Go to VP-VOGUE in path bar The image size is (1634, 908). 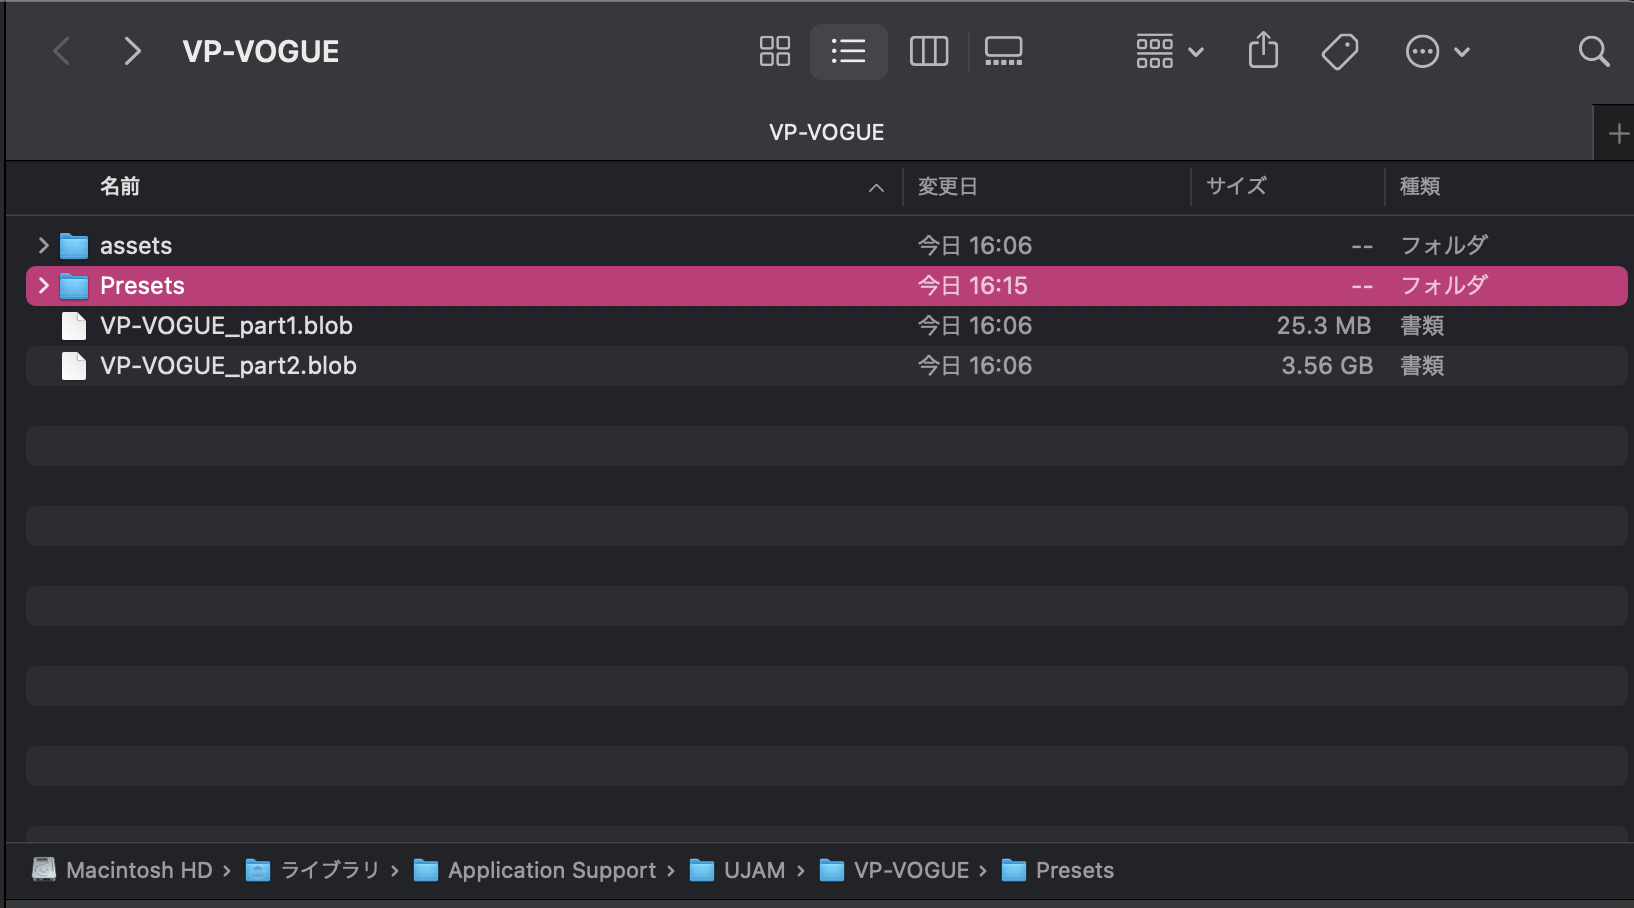pyautogui.click(x=895, y=870)
